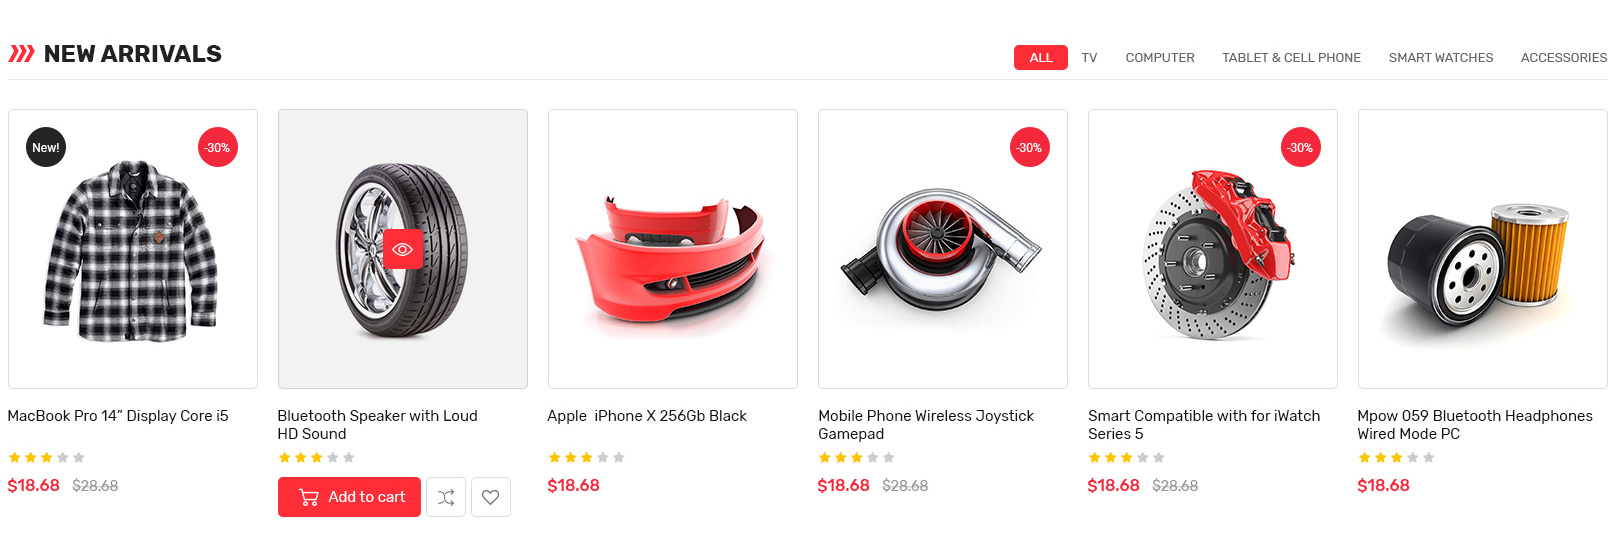This screenshot has width=1616, height=557.
Task: Click red arrows icon beside New Arrivals
Action: (x=21, y=54)
